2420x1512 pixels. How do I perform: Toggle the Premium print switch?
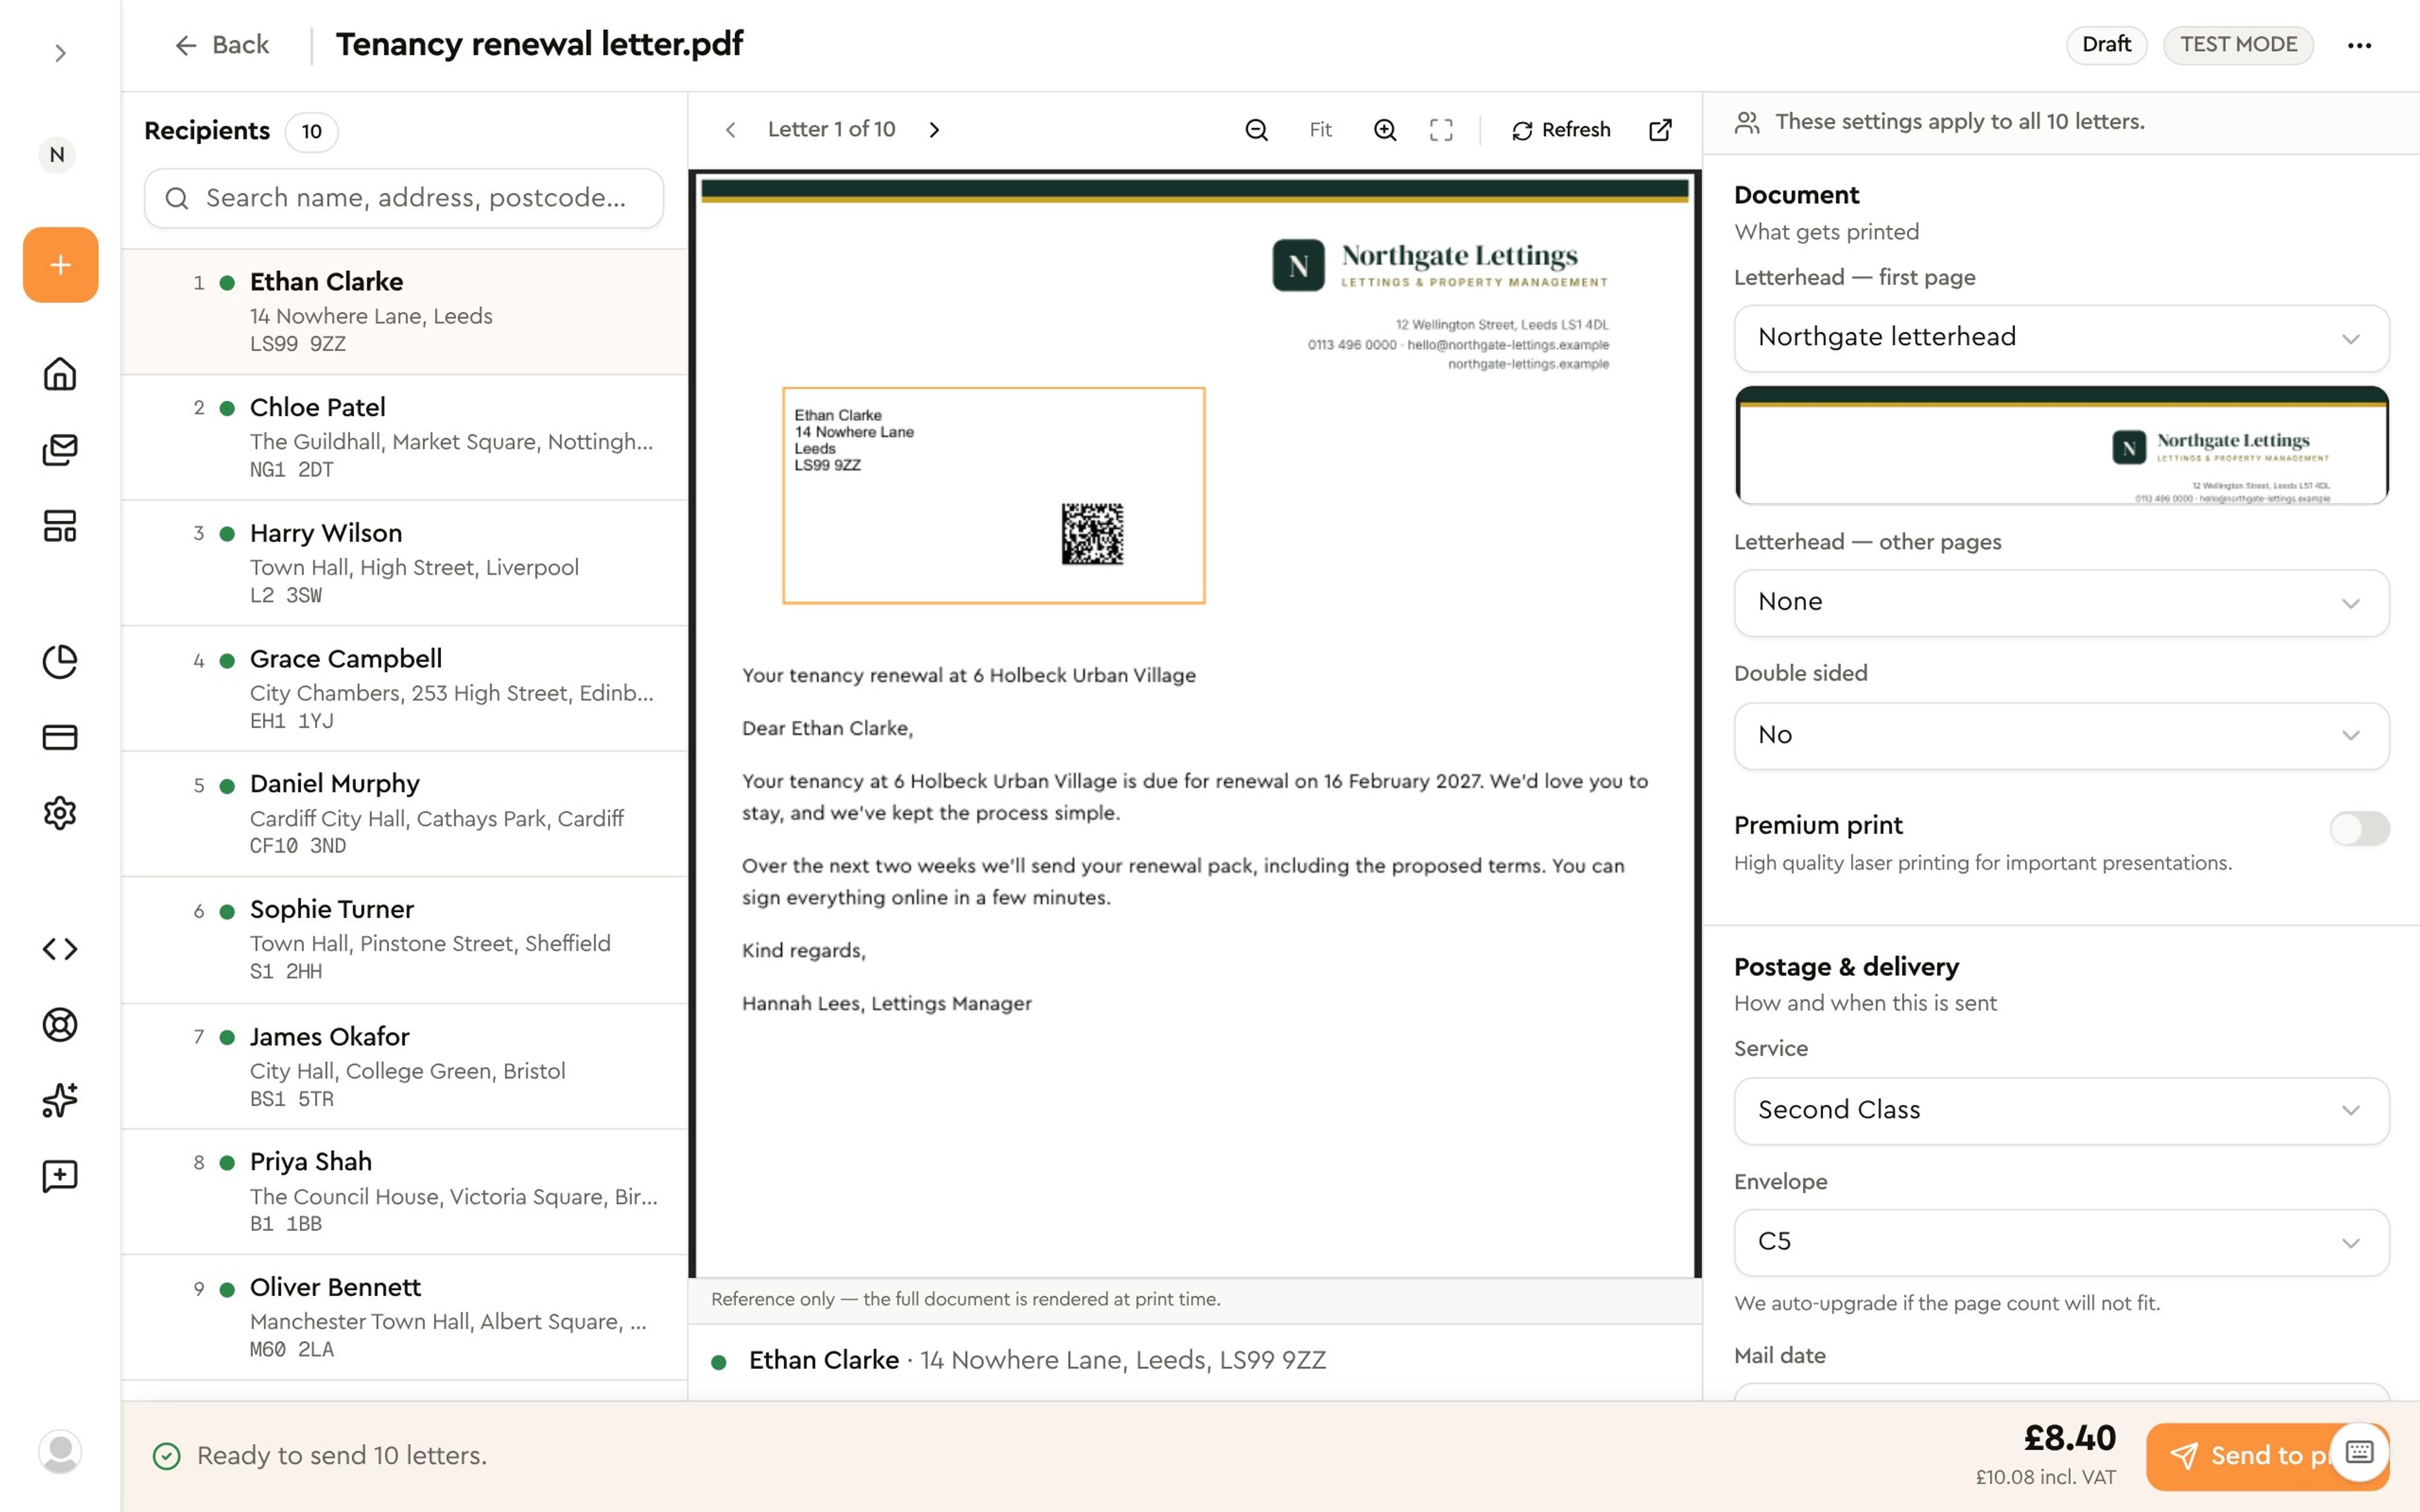pos(2359,828)
